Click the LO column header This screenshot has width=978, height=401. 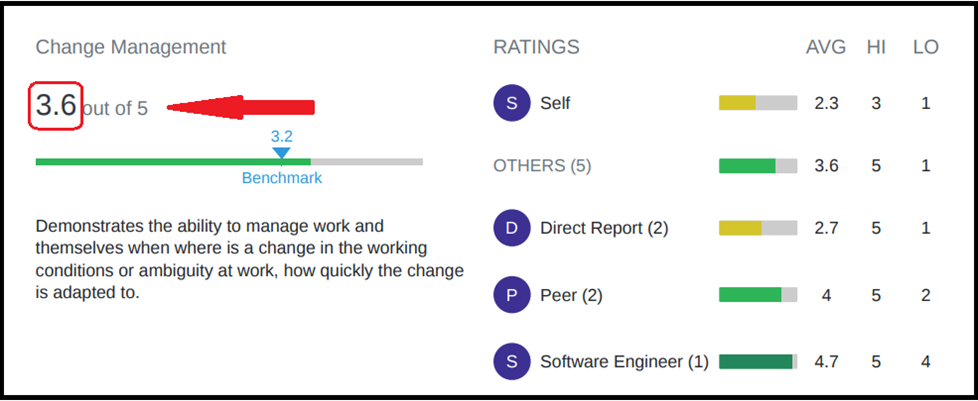click(926, 47)
